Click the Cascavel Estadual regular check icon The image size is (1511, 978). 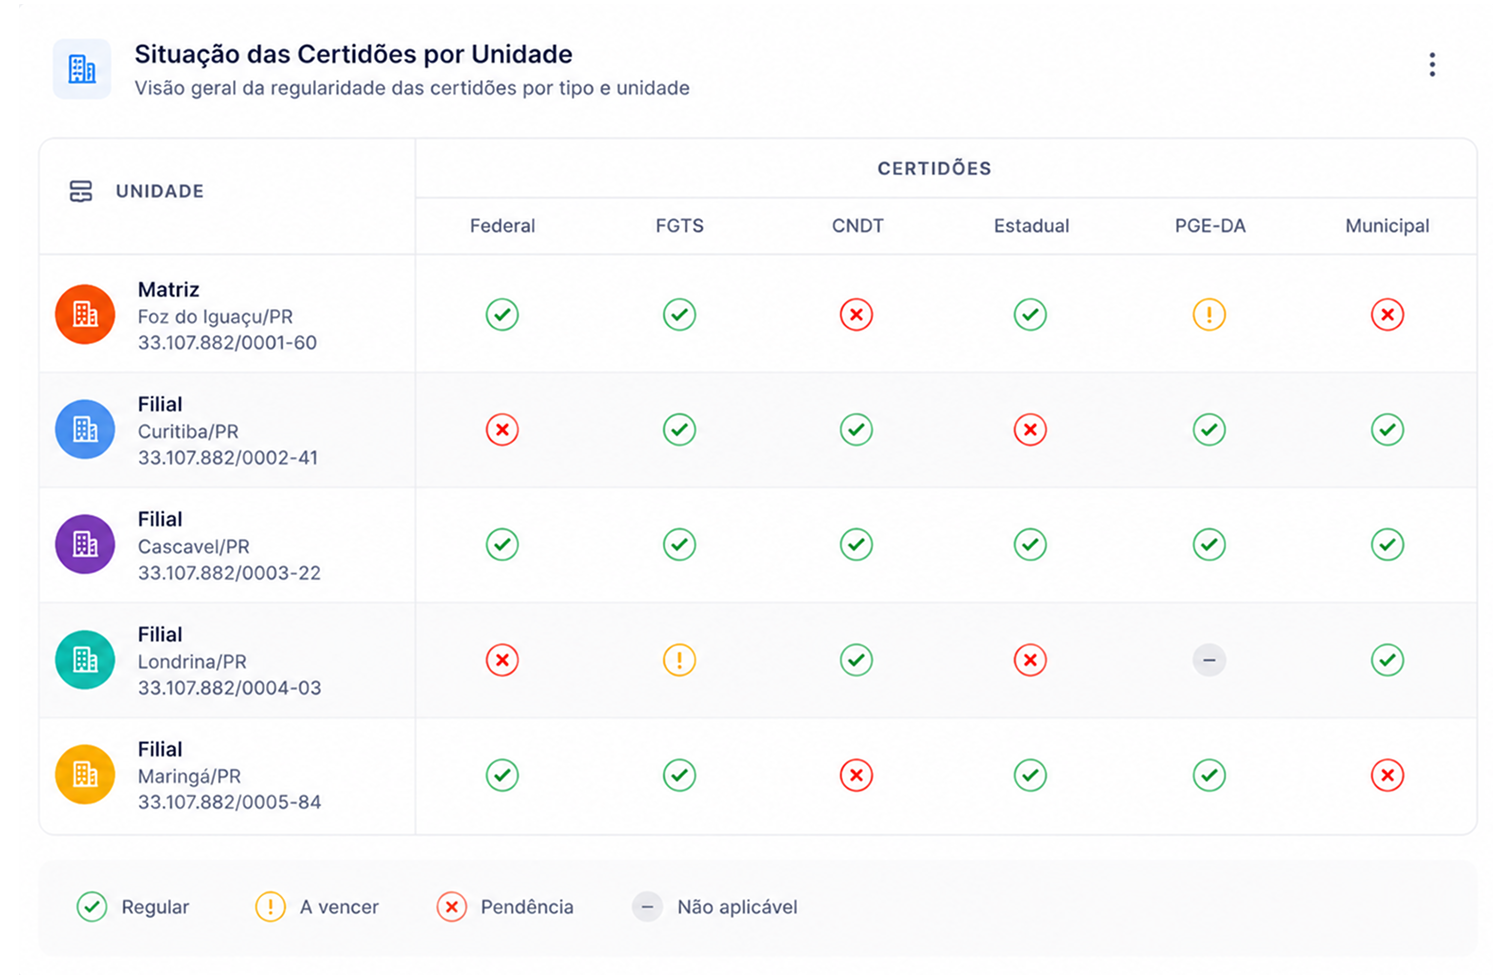1030,545
